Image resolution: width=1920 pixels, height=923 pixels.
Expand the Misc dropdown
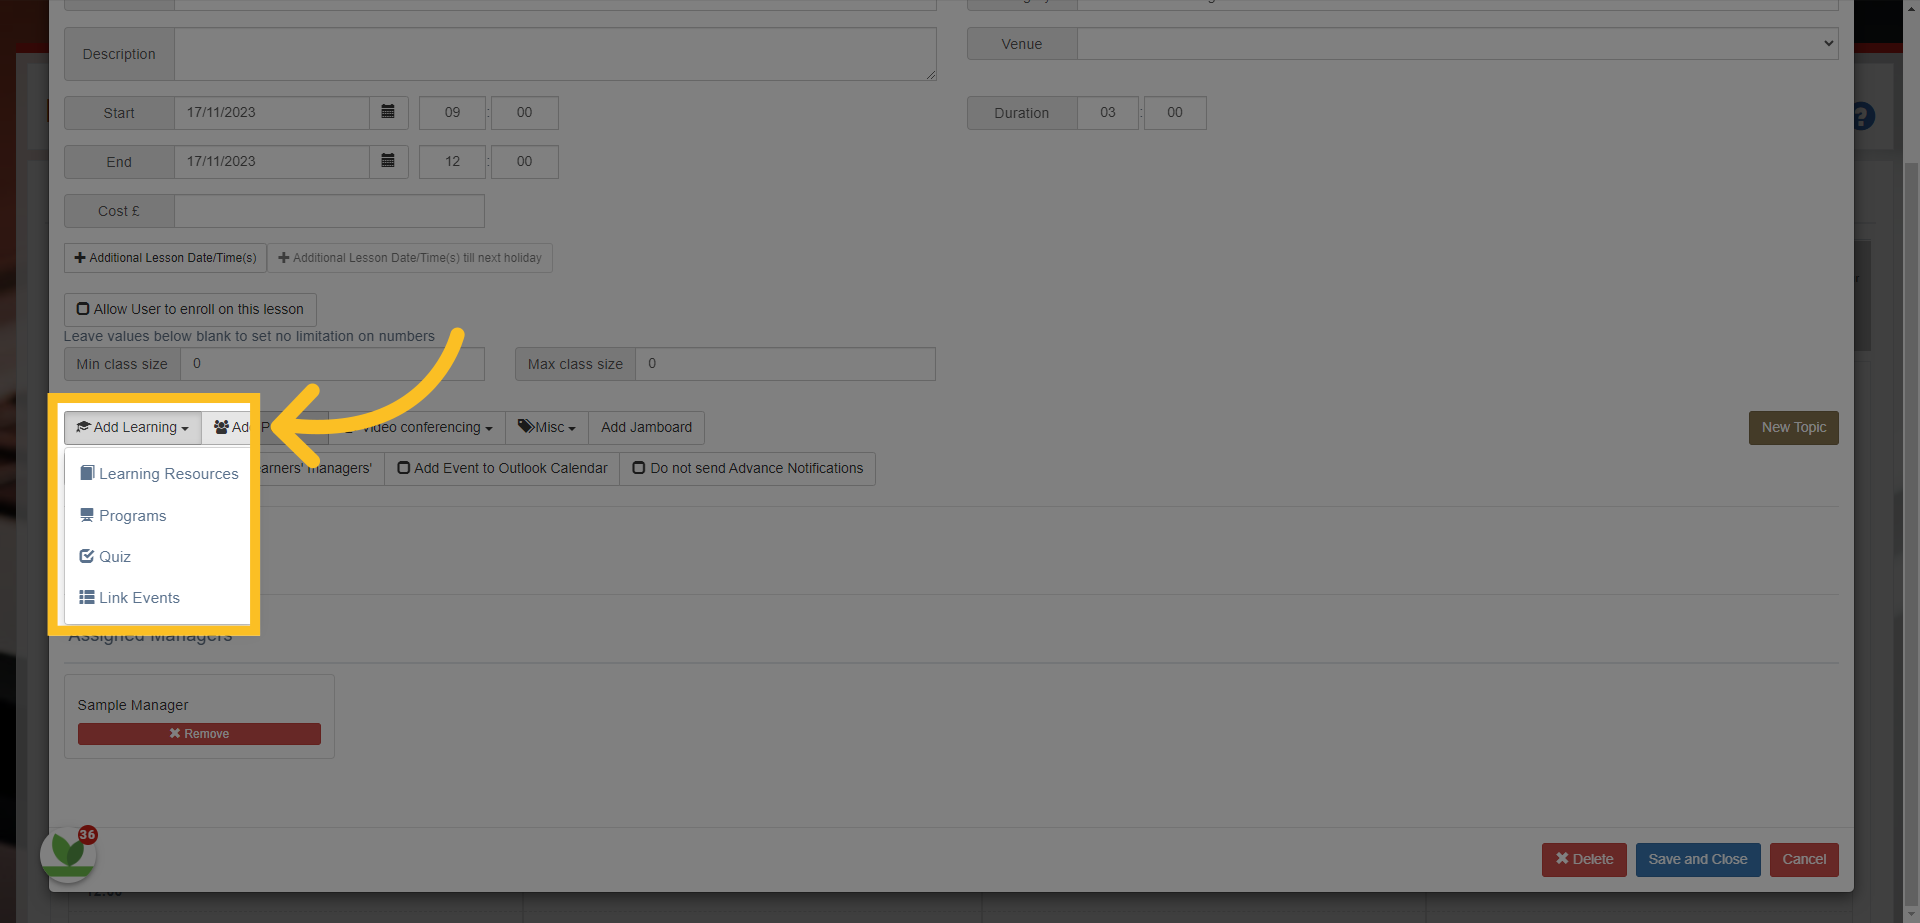[x=547, y=428]
